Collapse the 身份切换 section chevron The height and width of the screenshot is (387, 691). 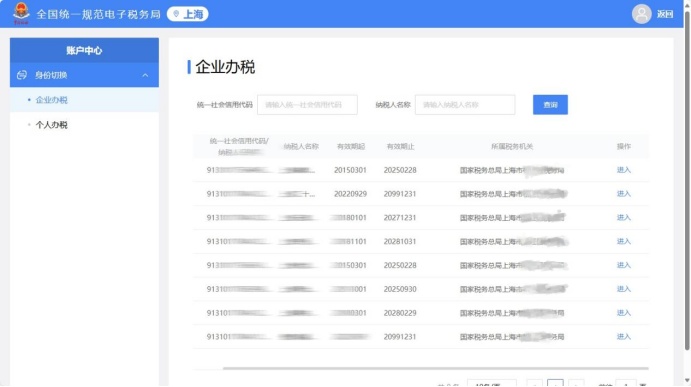pos(145,75)
